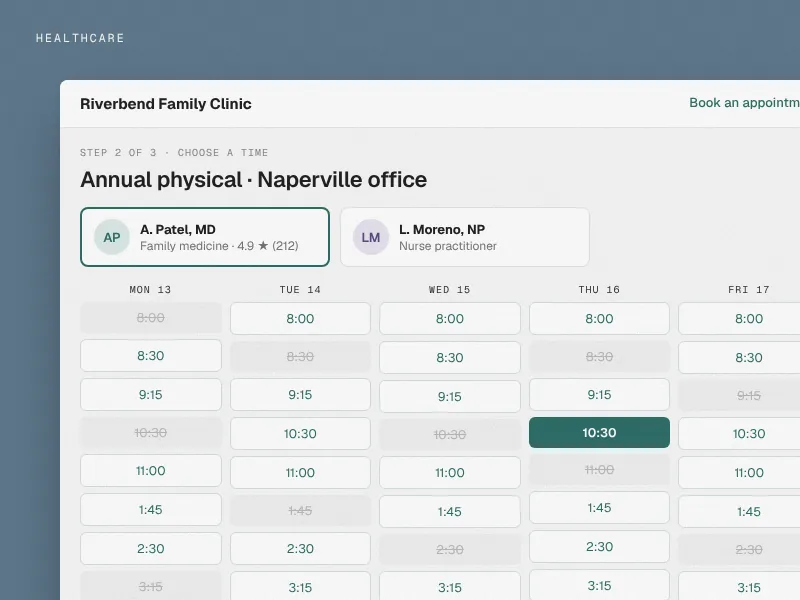Select Tuesday 14 at 11:00
The image size is (800, 600).
coord(301,472)
